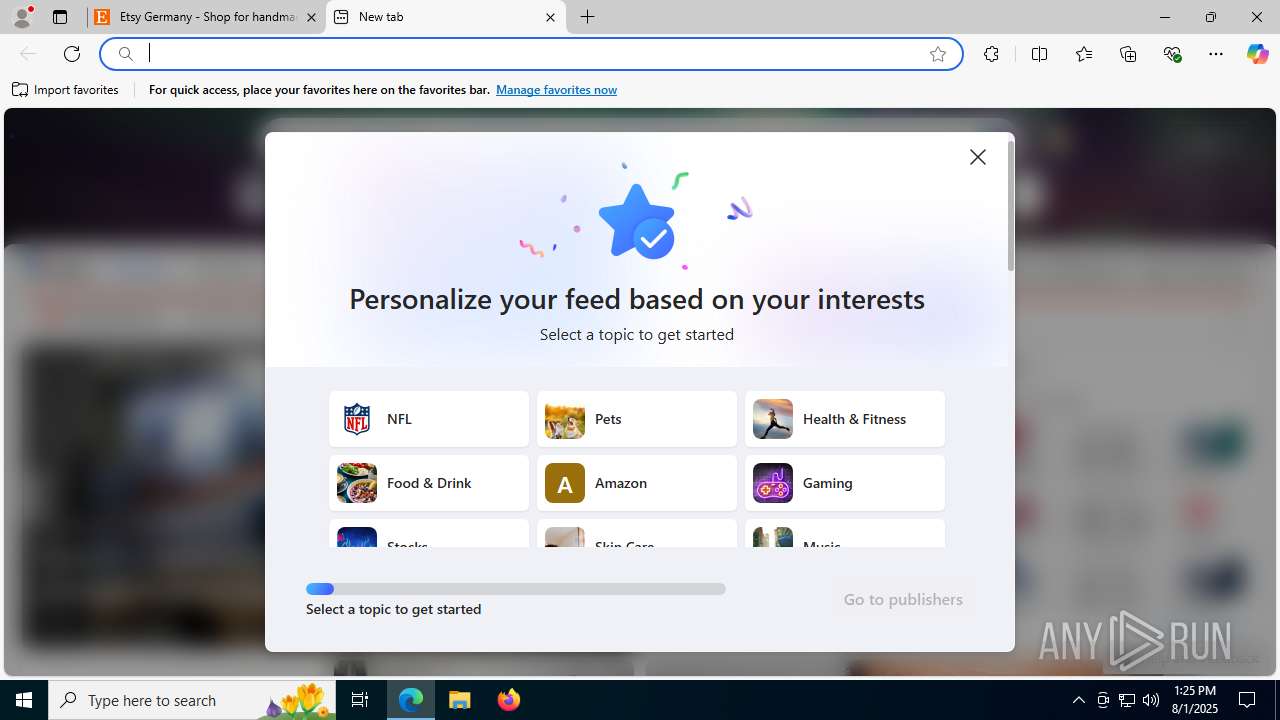Open the tab actions menu icon
This screenshot has width=1280, height=720.
(x=60, y=17)
